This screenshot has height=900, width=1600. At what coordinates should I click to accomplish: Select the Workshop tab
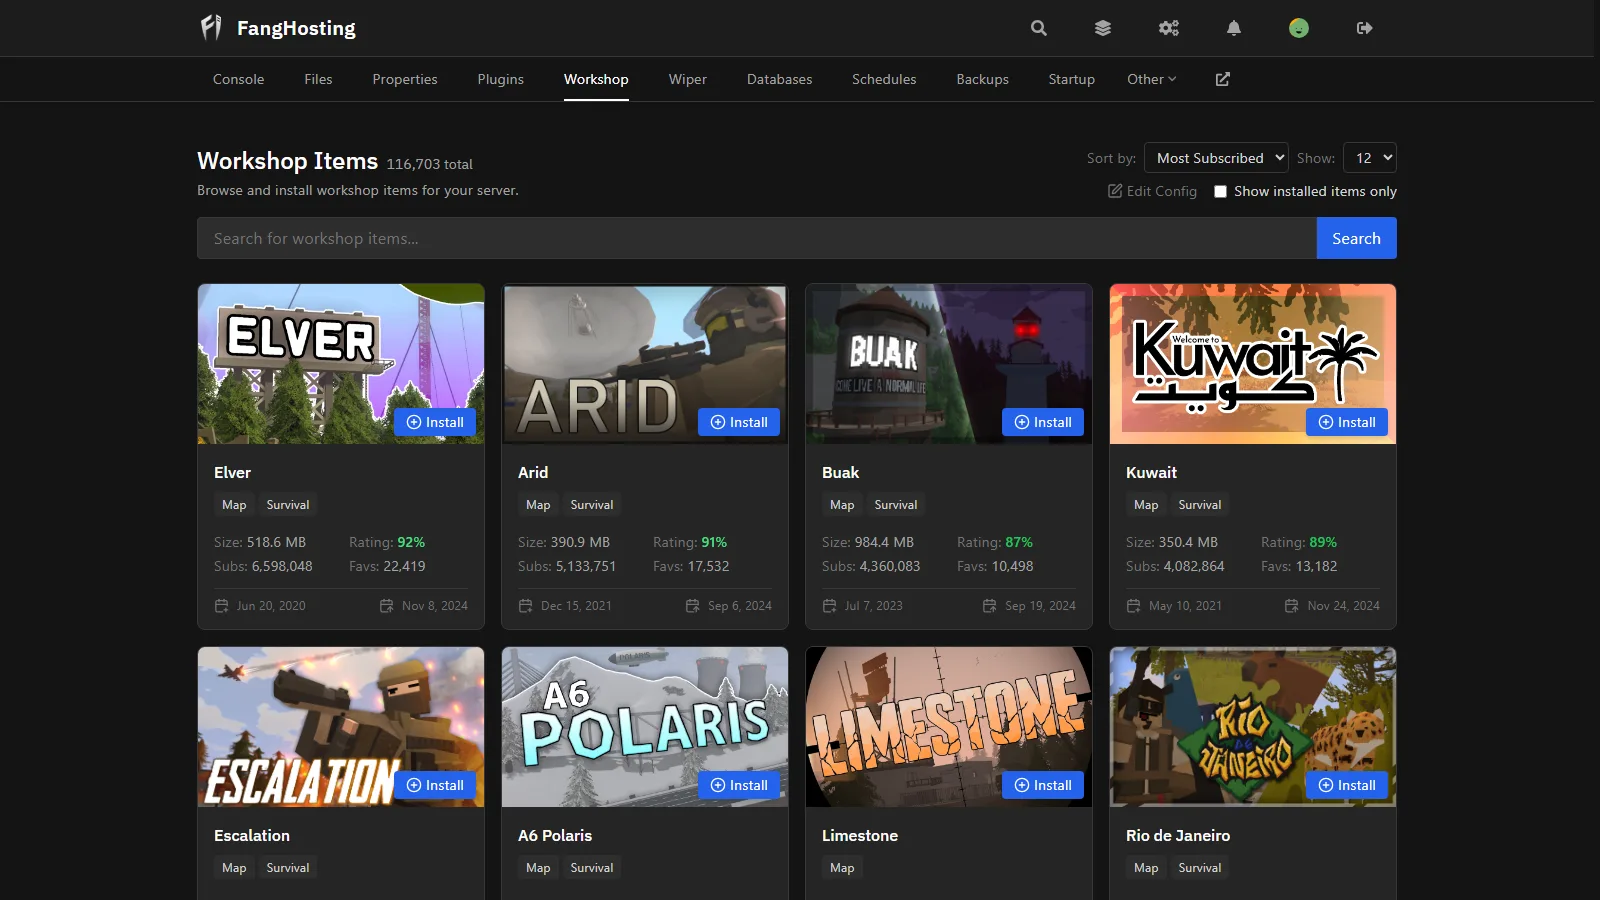(596, 79)
